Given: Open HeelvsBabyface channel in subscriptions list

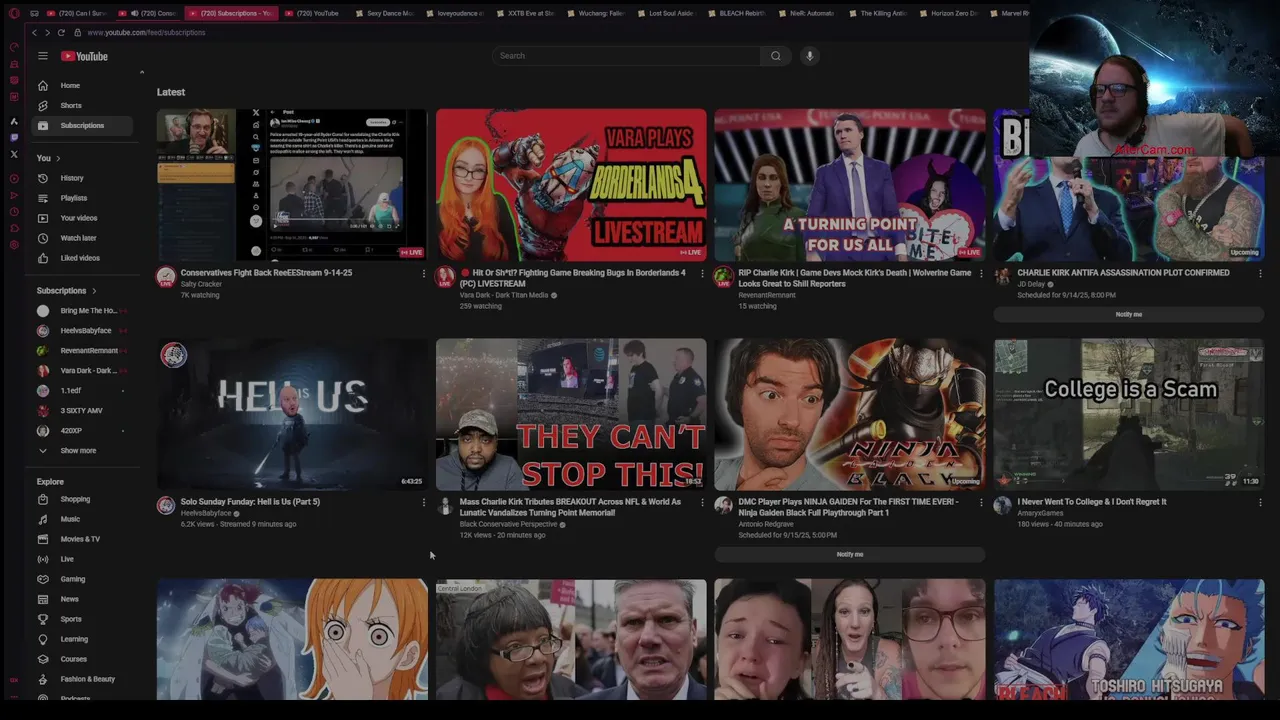Looking at the screenshot, I should point(84,331).
